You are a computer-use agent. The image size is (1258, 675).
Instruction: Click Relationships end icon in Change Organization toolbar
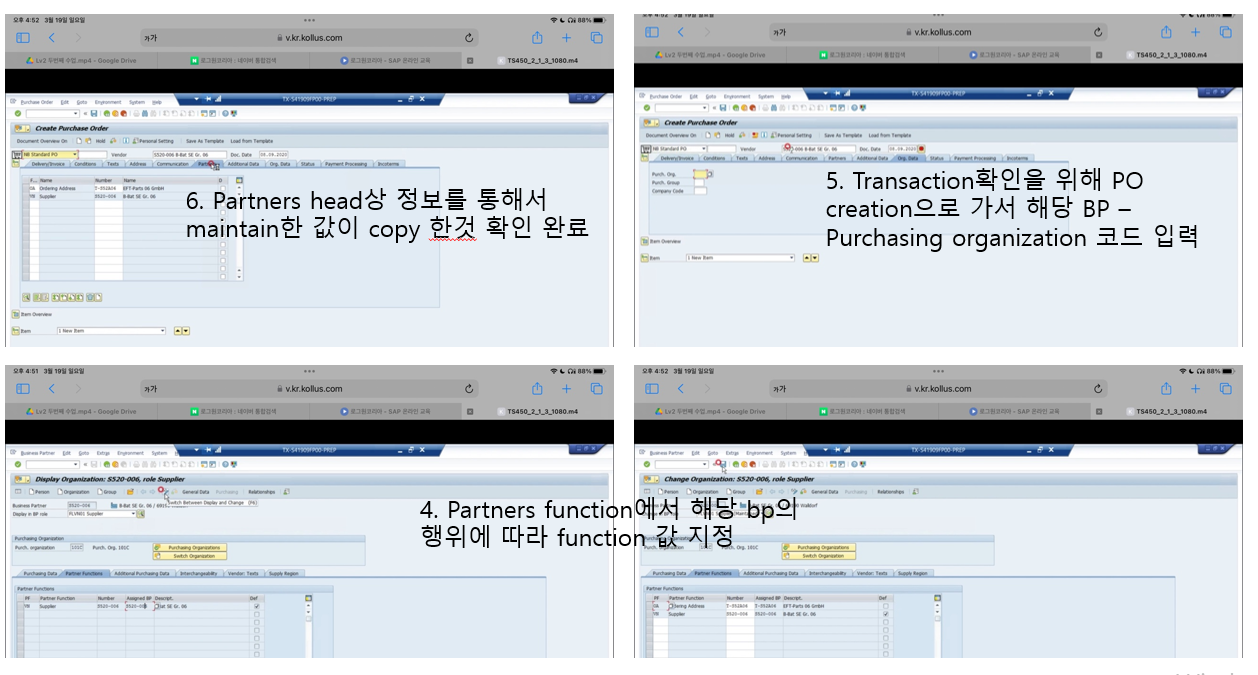(917, 492)
